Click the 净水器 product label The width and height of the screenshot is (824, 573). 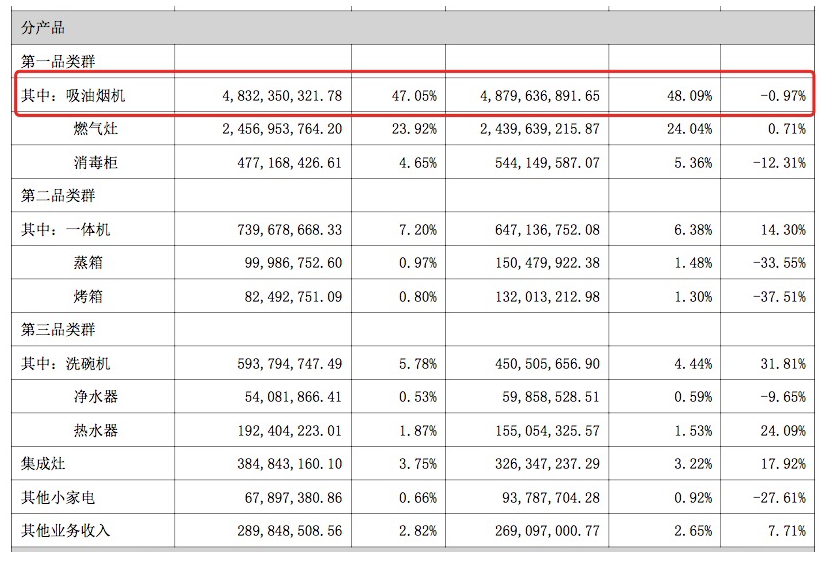point(95,397)
